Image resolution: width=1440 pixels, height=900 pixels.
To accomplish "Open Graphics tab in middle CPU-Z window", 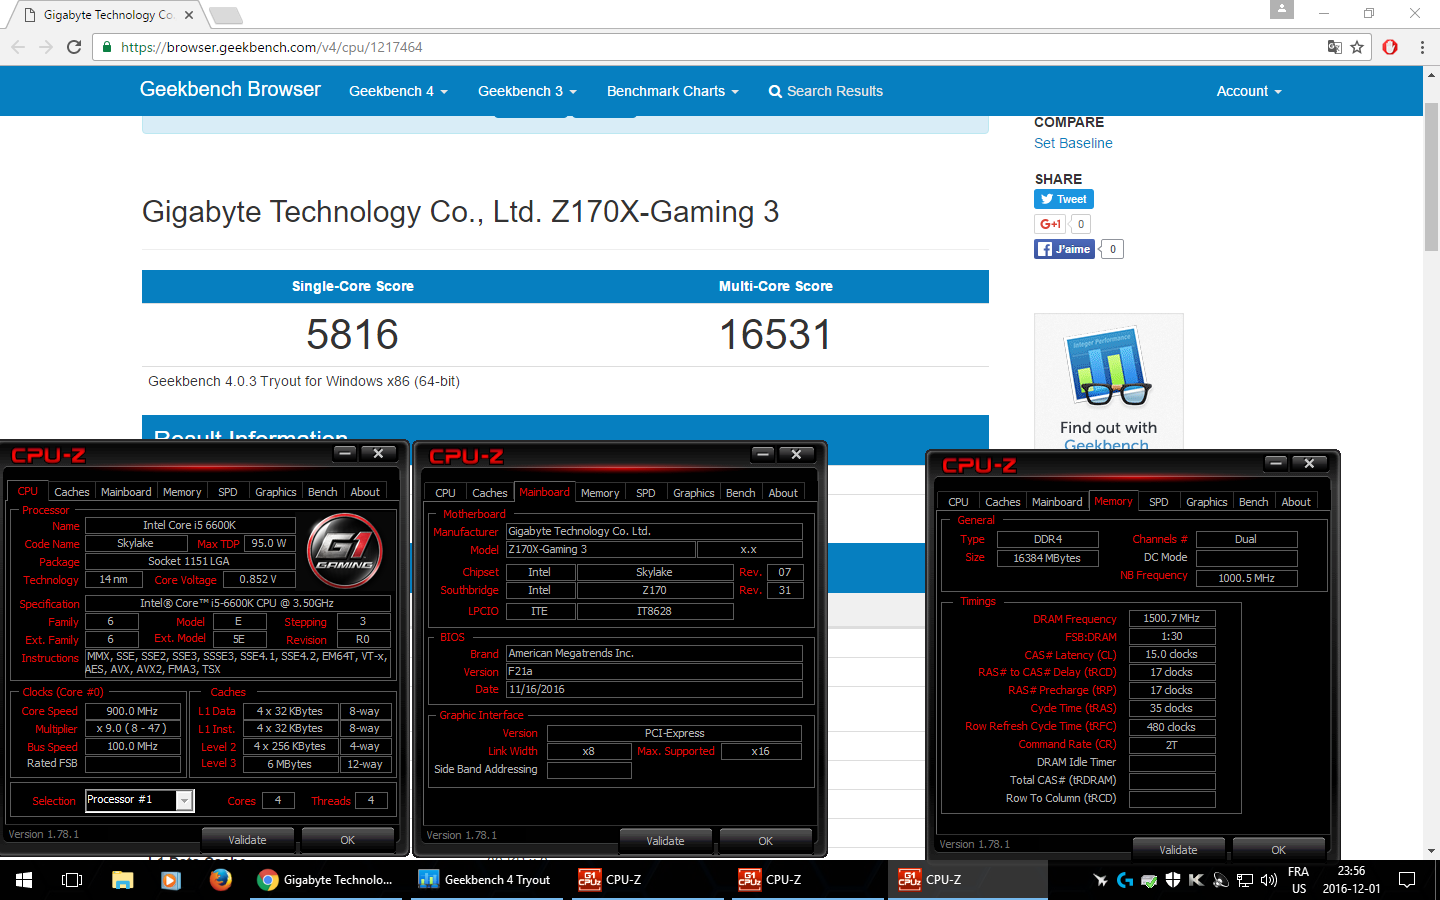I will tap(694, 493).
